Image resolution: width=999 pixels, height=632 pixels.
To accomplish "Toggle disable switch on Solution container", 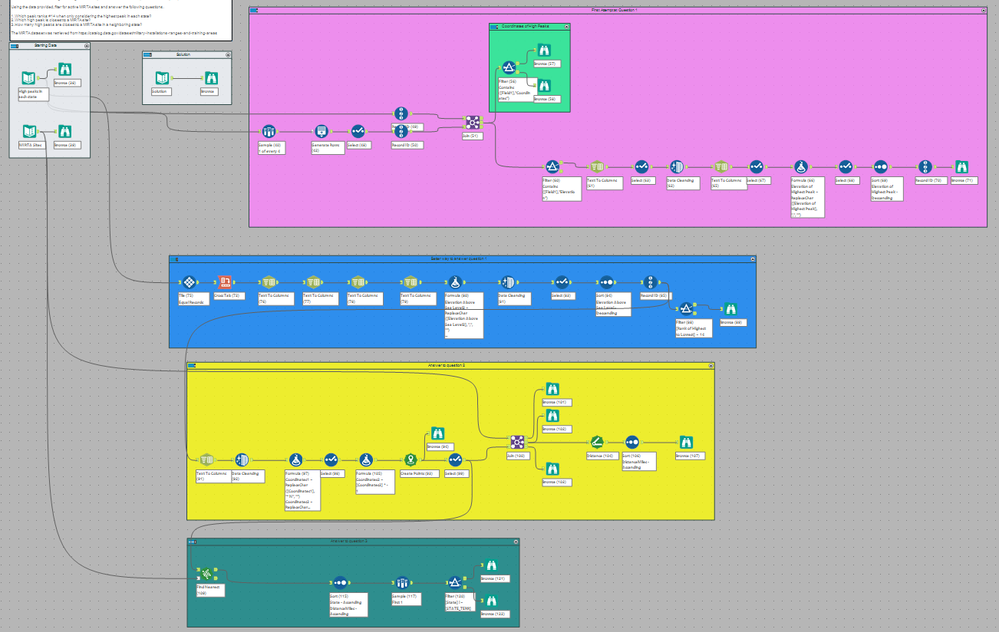I will coord(147,55).
